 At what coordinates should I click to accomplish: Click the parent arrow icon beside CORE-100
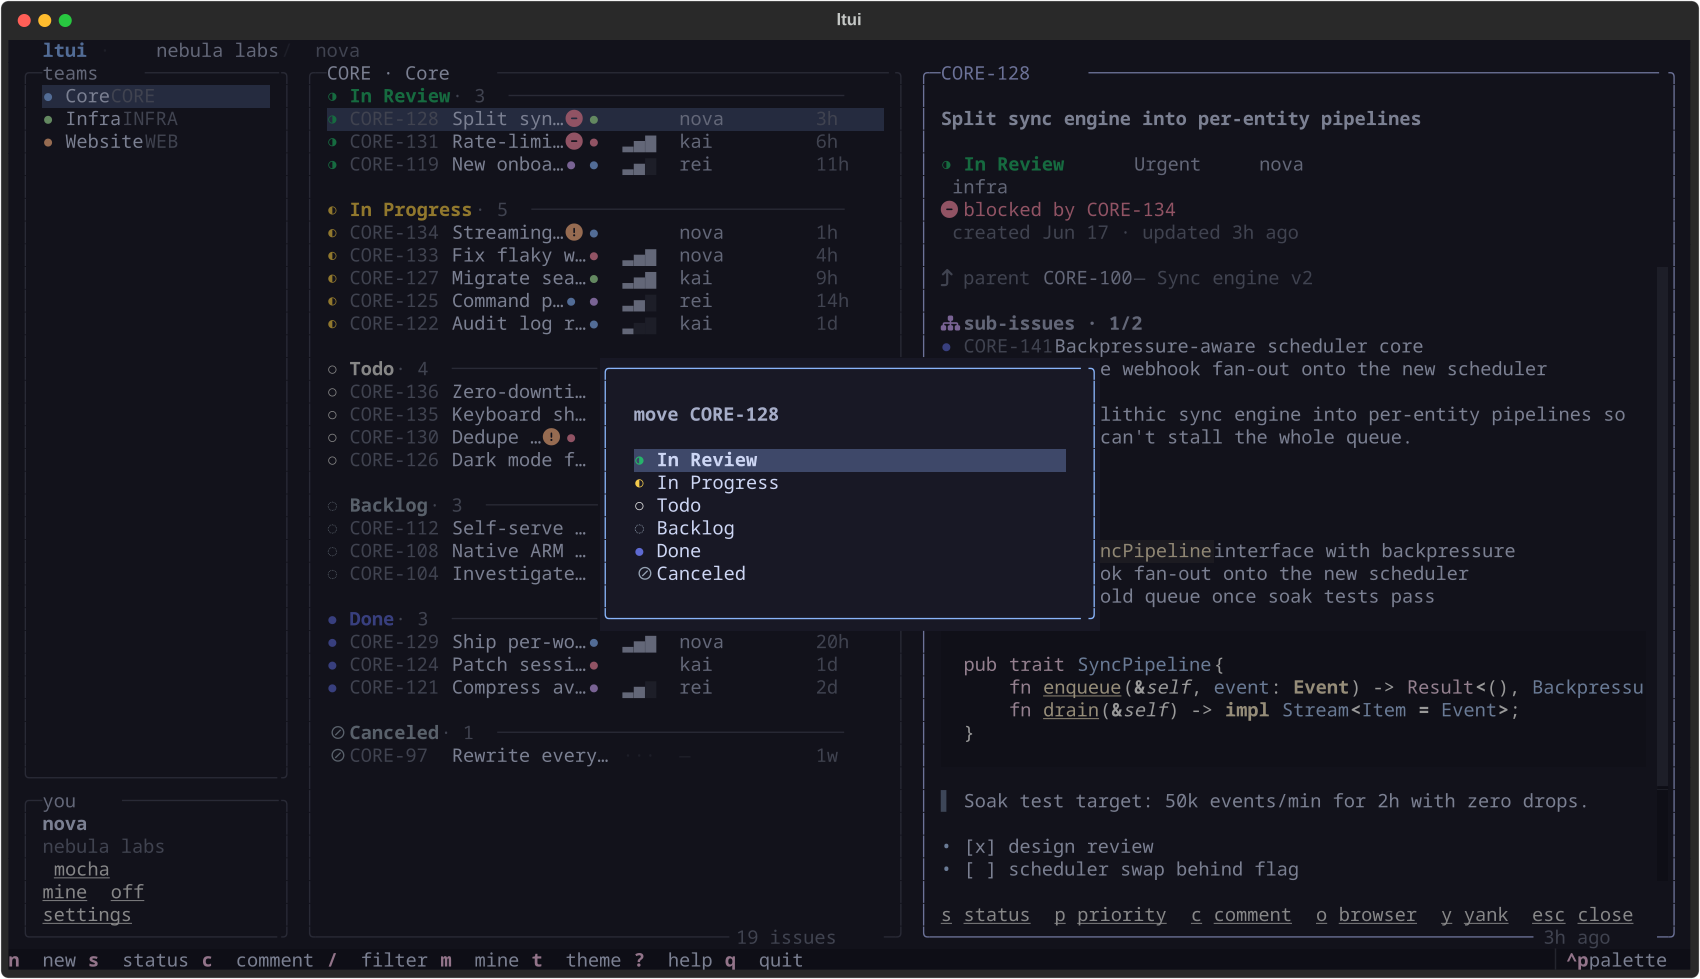click(947, 278)
